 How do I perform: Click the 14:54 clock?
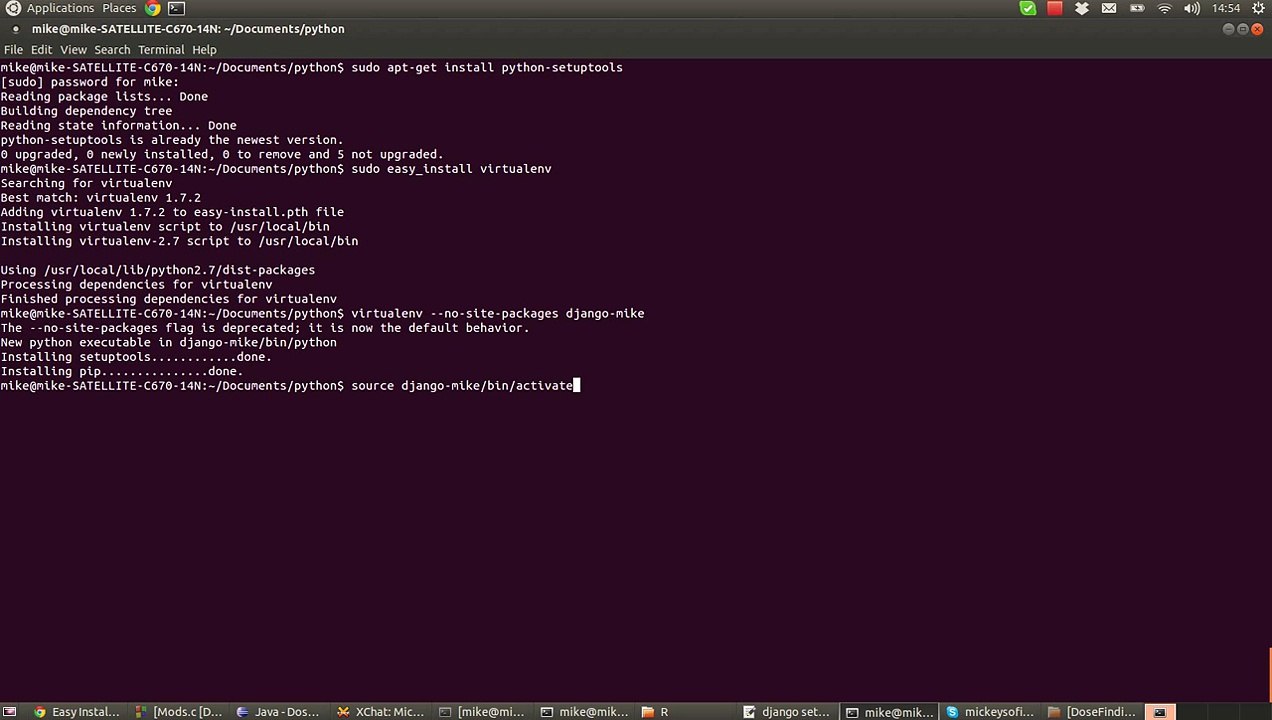(x=1226, y=8)
